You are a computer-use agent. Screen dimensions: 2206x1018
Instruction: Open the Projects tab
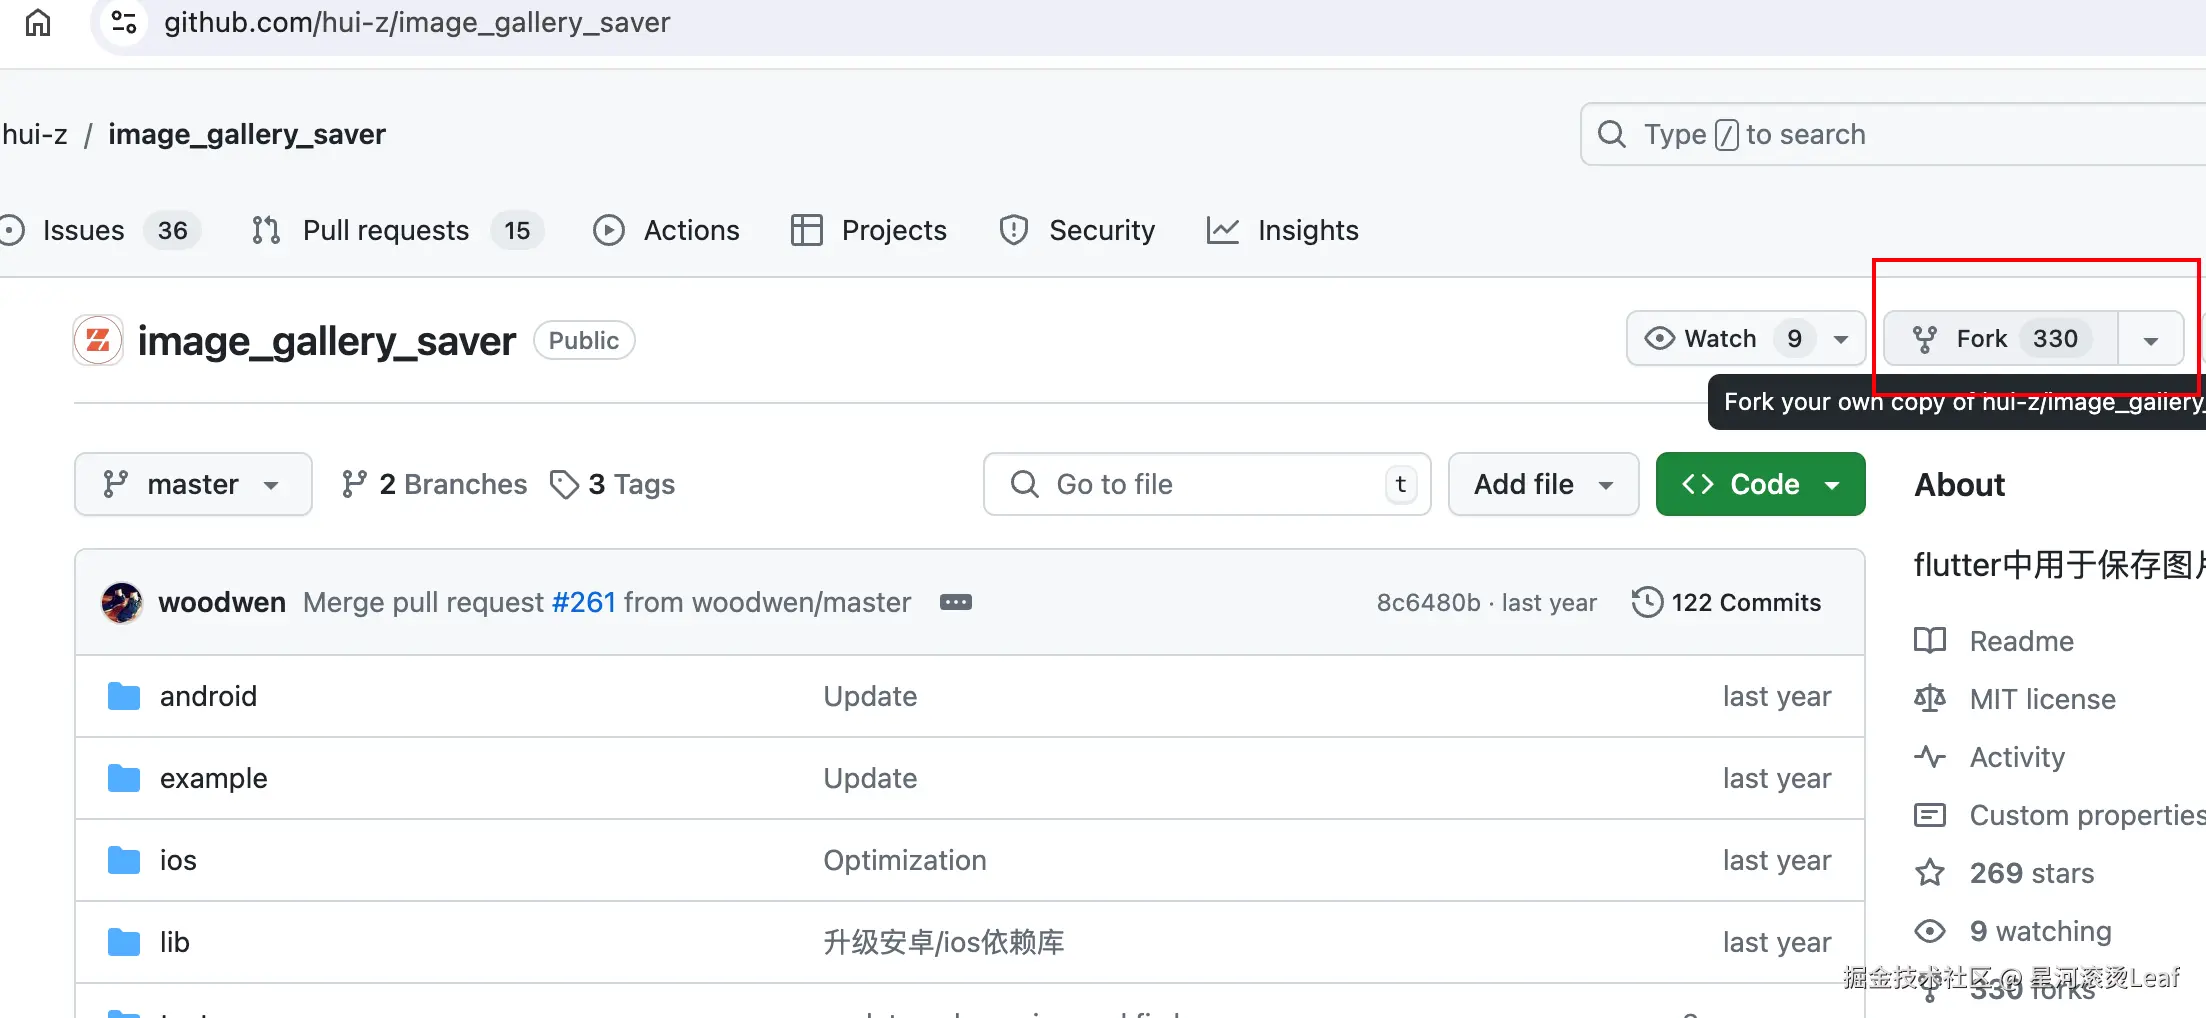[x=868, y=230]
